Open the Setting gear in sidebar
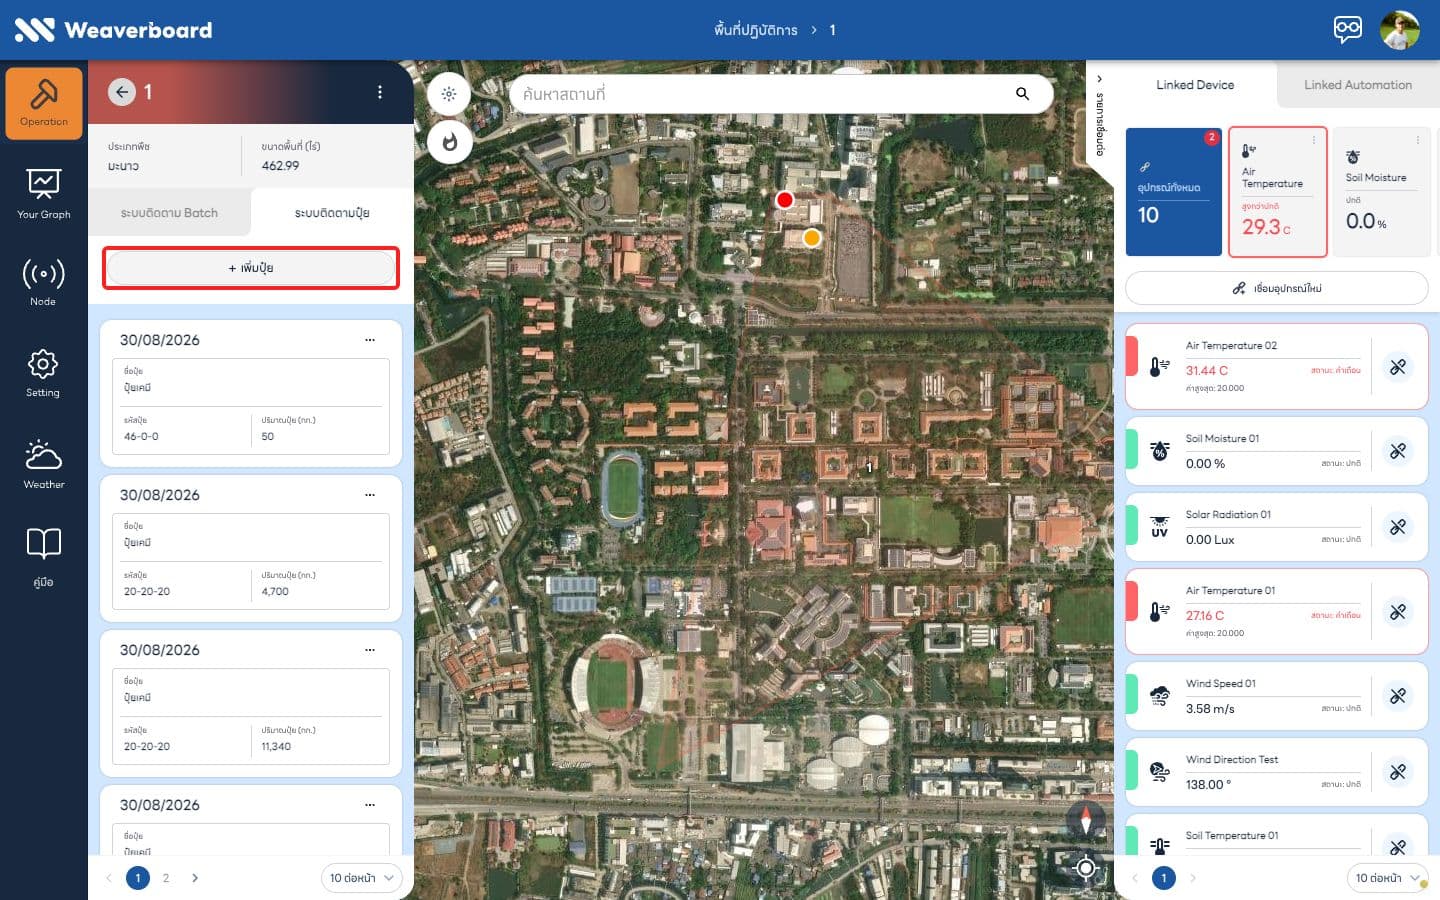This screenshot has width=1440, height=900. (x=43, y=373)
